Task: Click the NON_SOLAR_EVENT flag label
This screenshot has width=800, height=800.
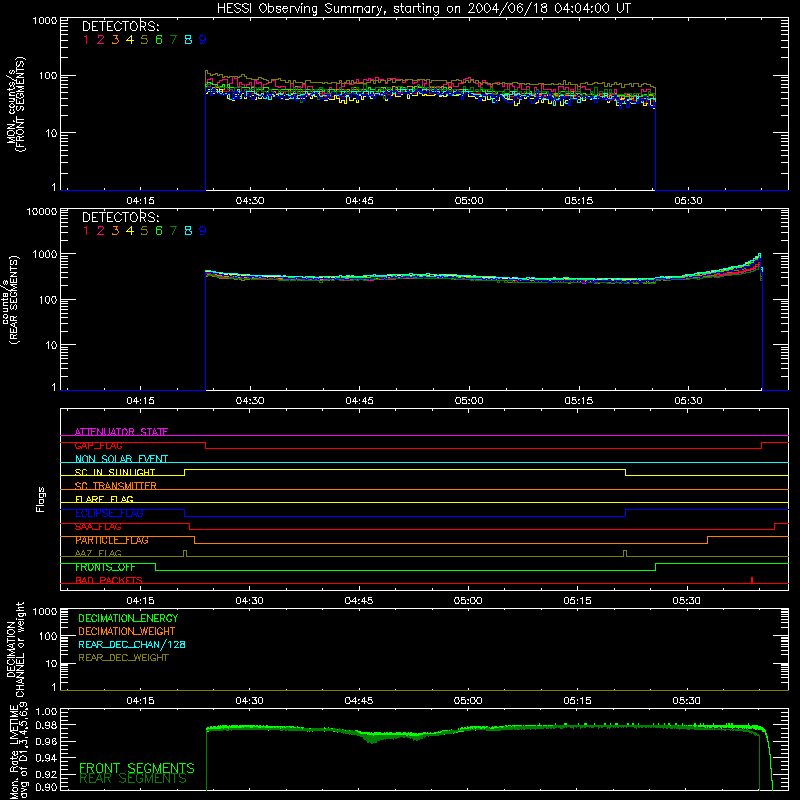Action: (121, 459)
